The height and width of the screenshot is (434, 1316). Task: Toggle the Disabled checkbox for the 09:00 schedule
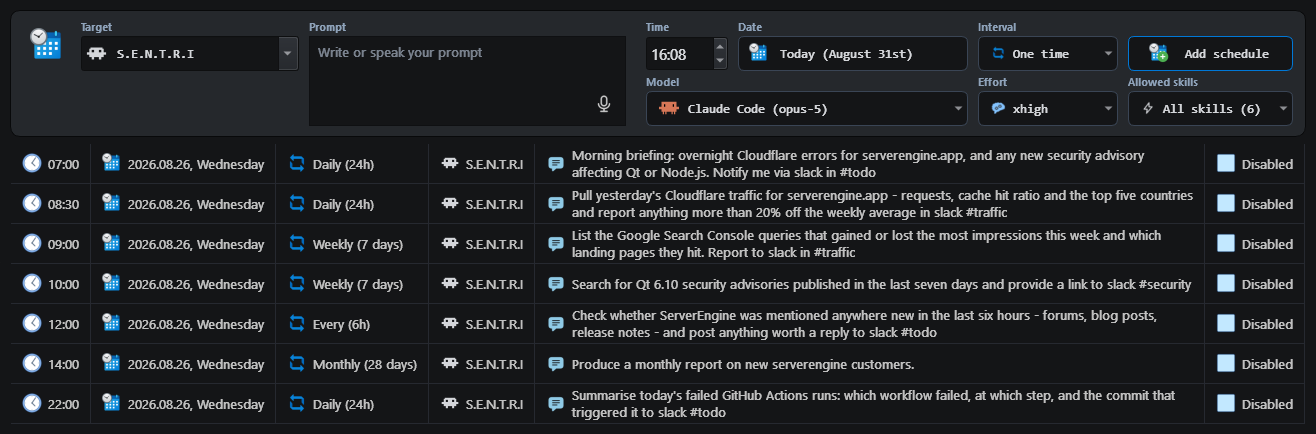[1226, 243]
